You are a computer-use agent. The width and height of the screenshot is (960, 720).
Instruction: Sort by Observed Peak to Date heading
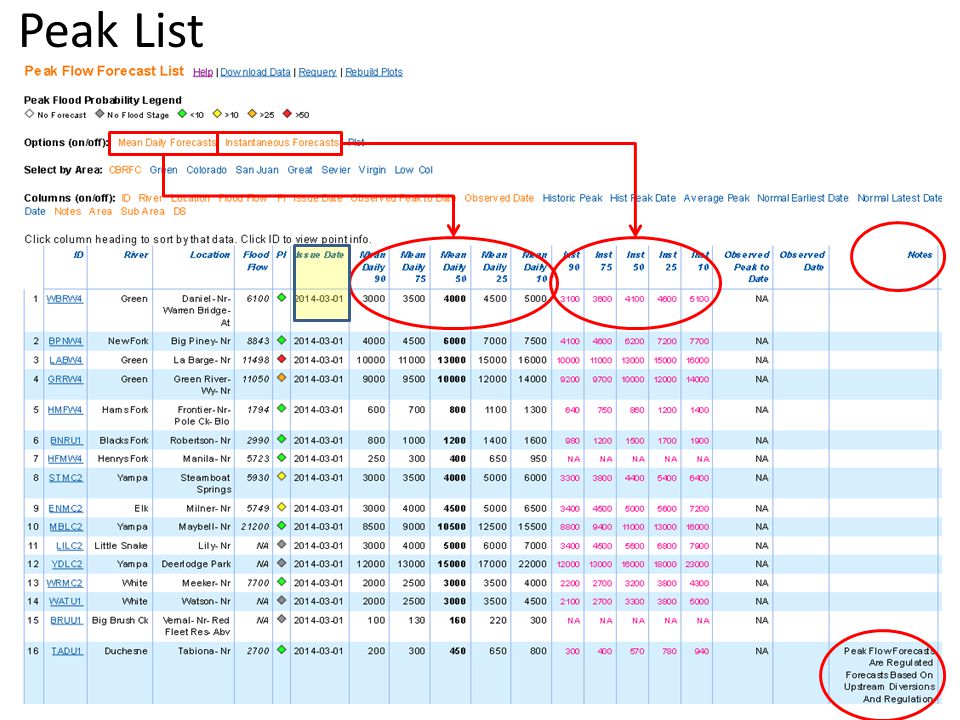coord(747,266)
